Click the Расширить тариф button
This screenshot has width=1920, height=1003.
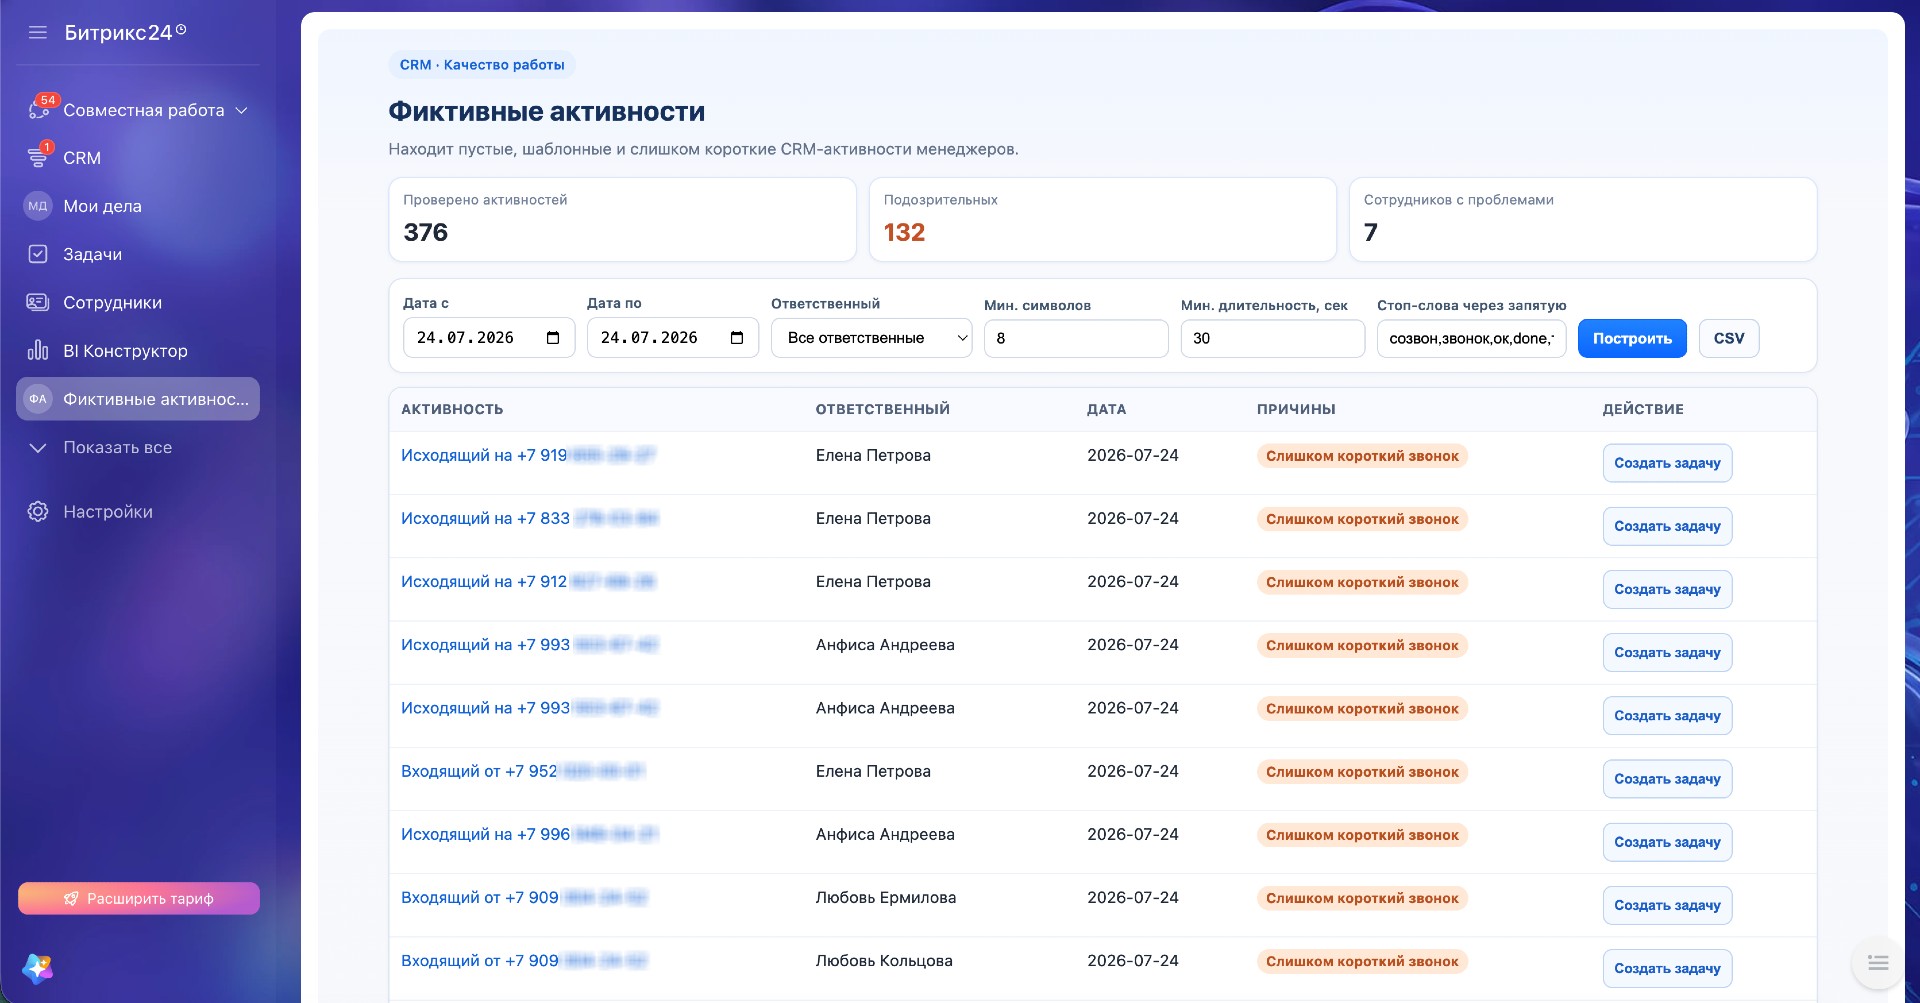pos(139,898)
